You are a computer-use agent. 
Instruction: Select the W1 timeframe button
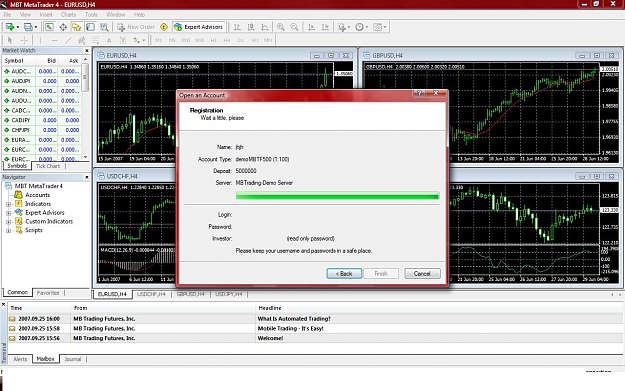click(x=254, y=40)
